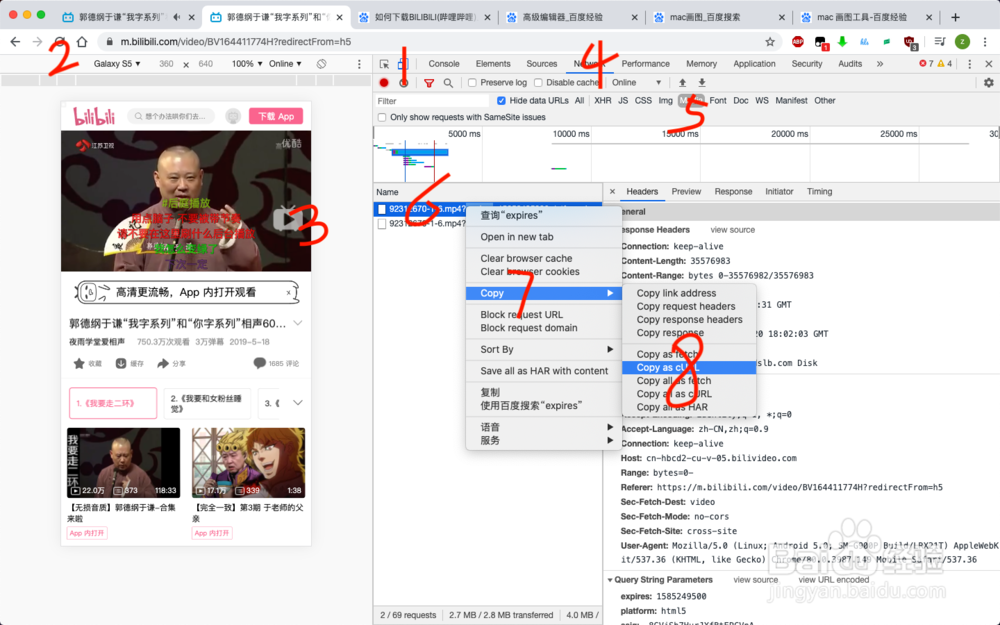
Task: Toggle network recording red button
Action: pyautogui.click(x=384, y=83)
